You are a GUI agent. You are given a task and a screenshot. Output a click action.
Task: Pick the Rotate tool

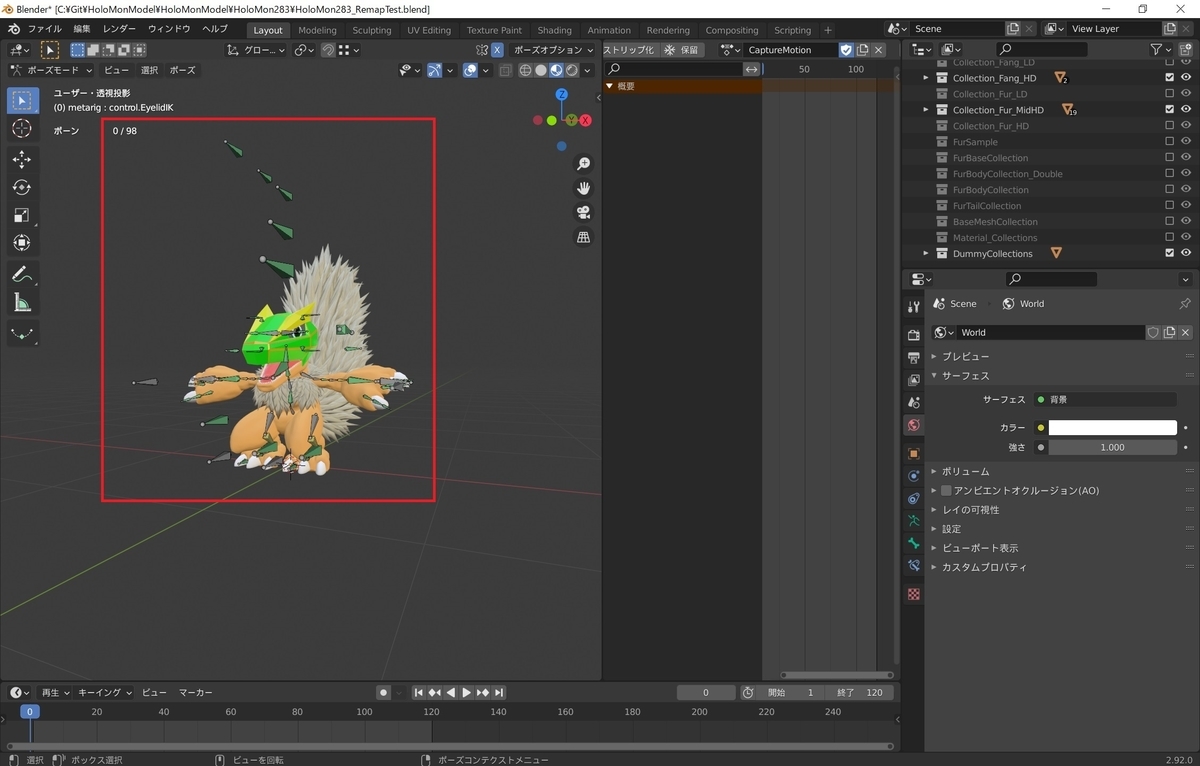[23, 187]
